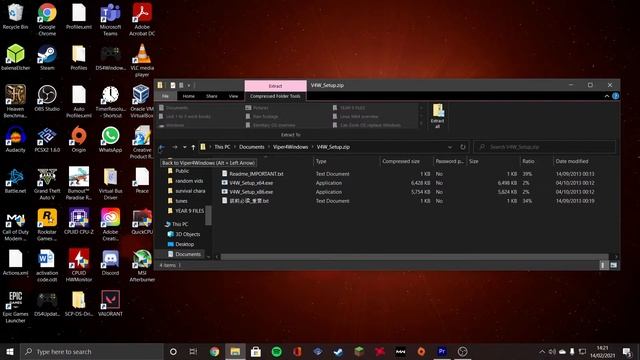Image resolution: width=640 pixels, height=360 pixels.
Task: Open the Windows Start menu
Action: [x=10, y=351]
